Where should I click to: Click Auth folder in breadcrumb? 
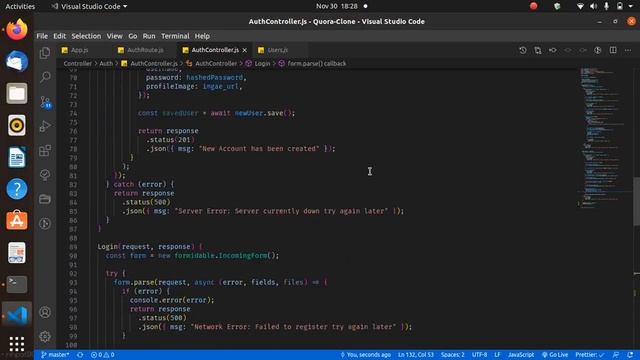coord(106,64)
